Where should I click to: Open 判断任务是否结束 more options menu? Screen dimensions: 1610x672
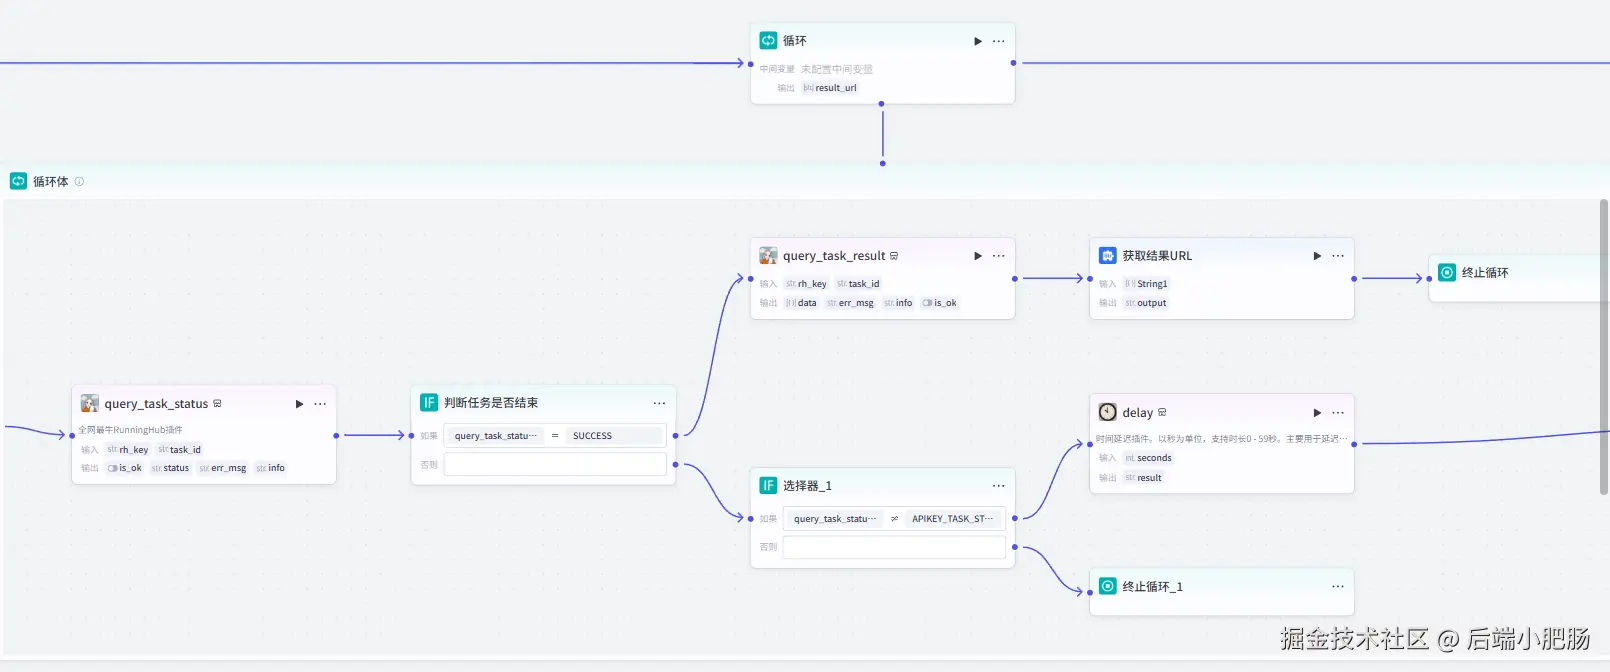[x=659, y=403]
